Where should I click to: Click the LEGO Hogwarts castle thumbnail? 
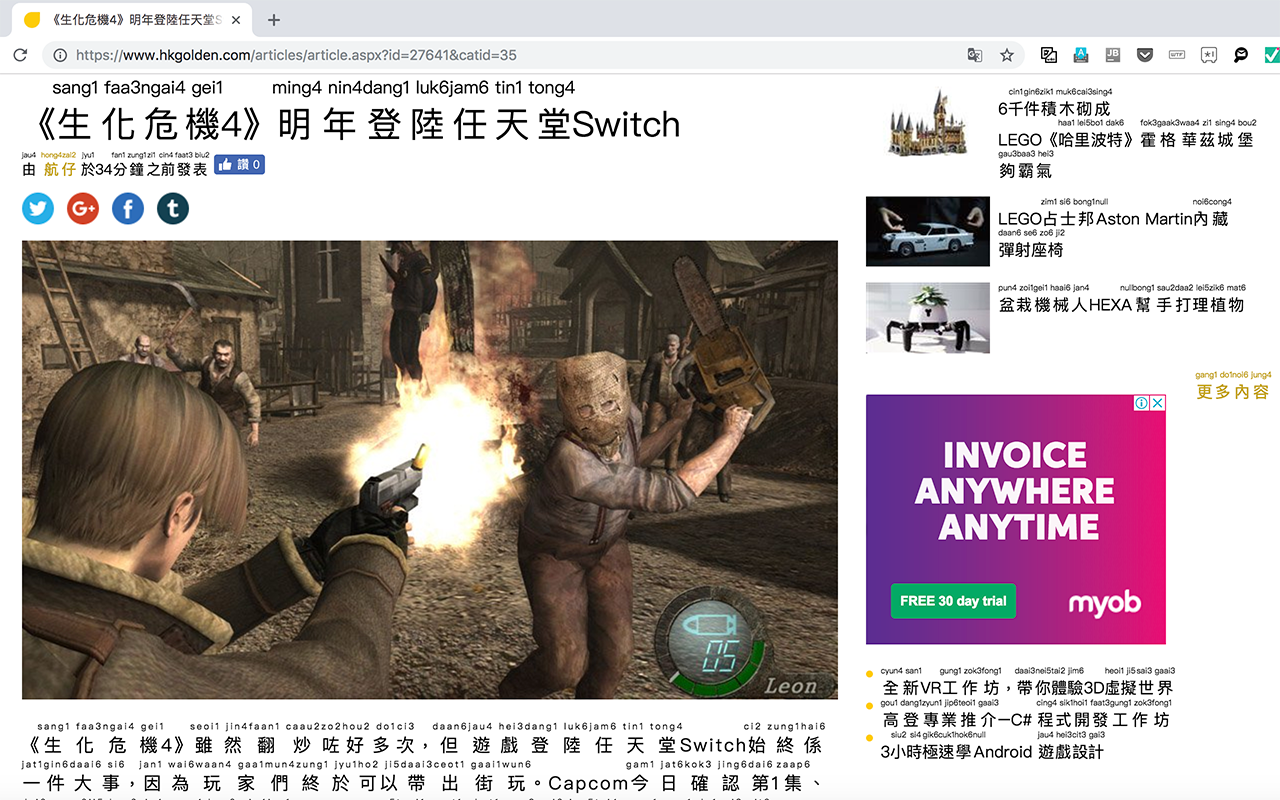click(928, 122)
